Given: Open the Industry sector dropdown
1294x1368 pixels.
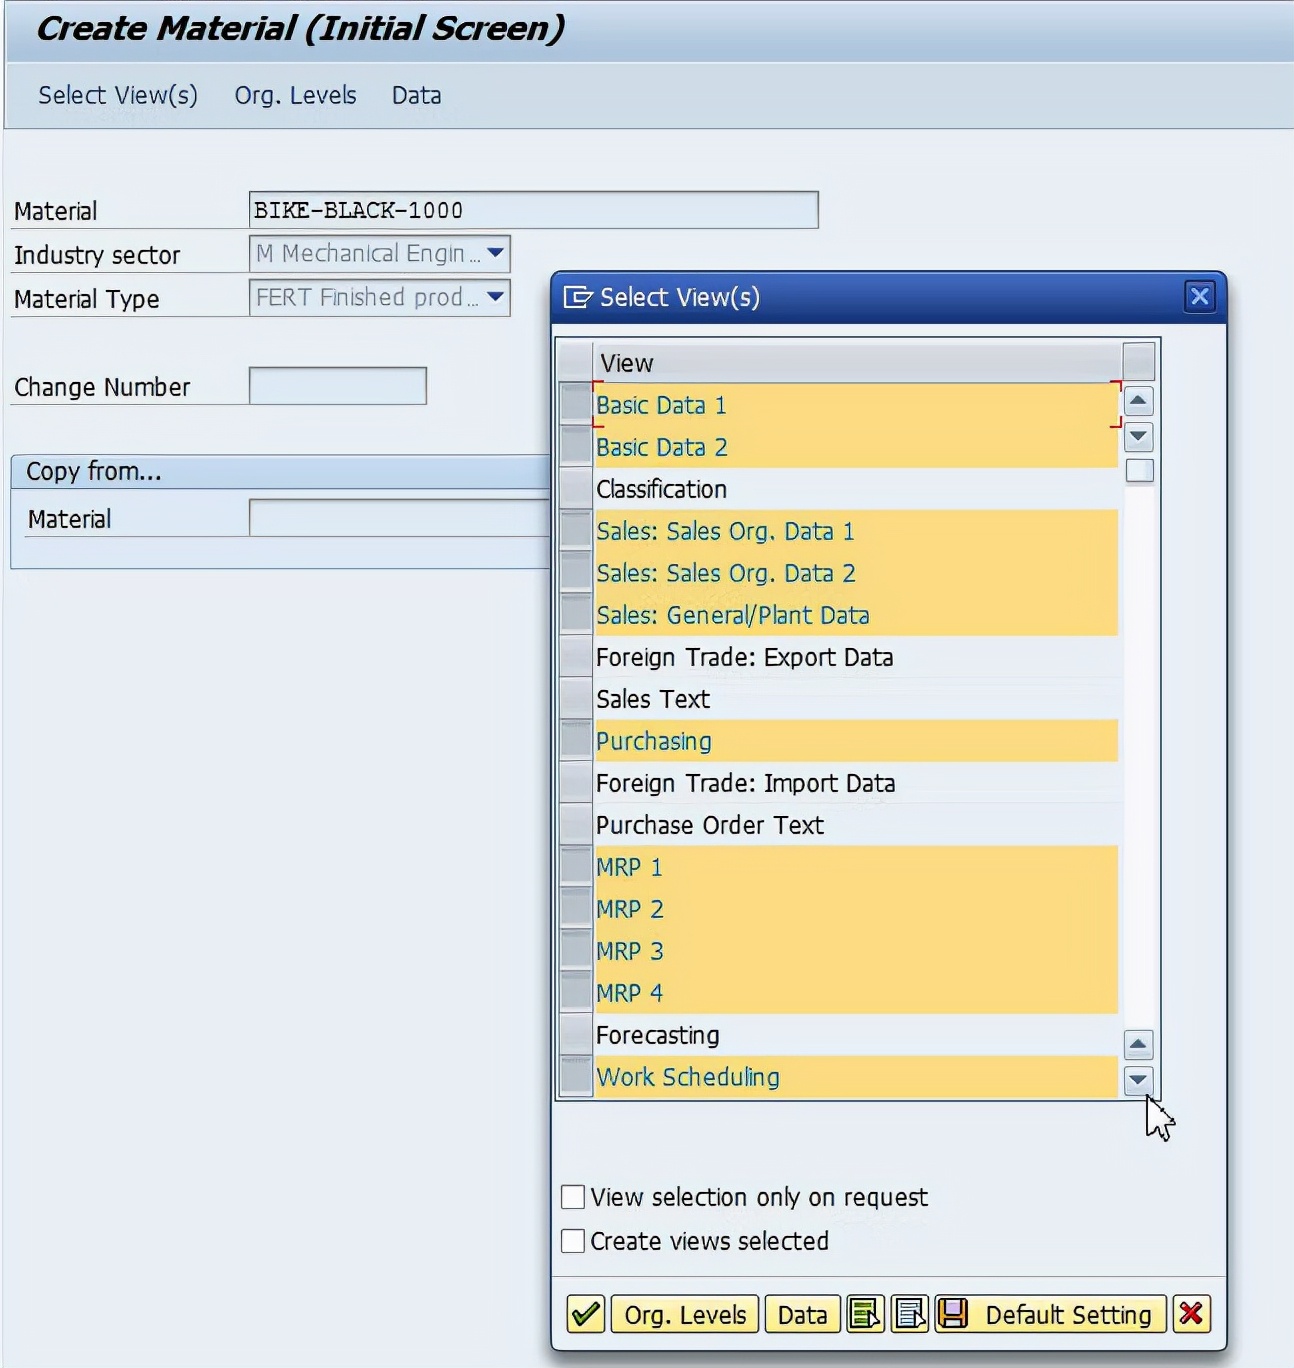Looking at the screenshot, I should tap(496, 254).
